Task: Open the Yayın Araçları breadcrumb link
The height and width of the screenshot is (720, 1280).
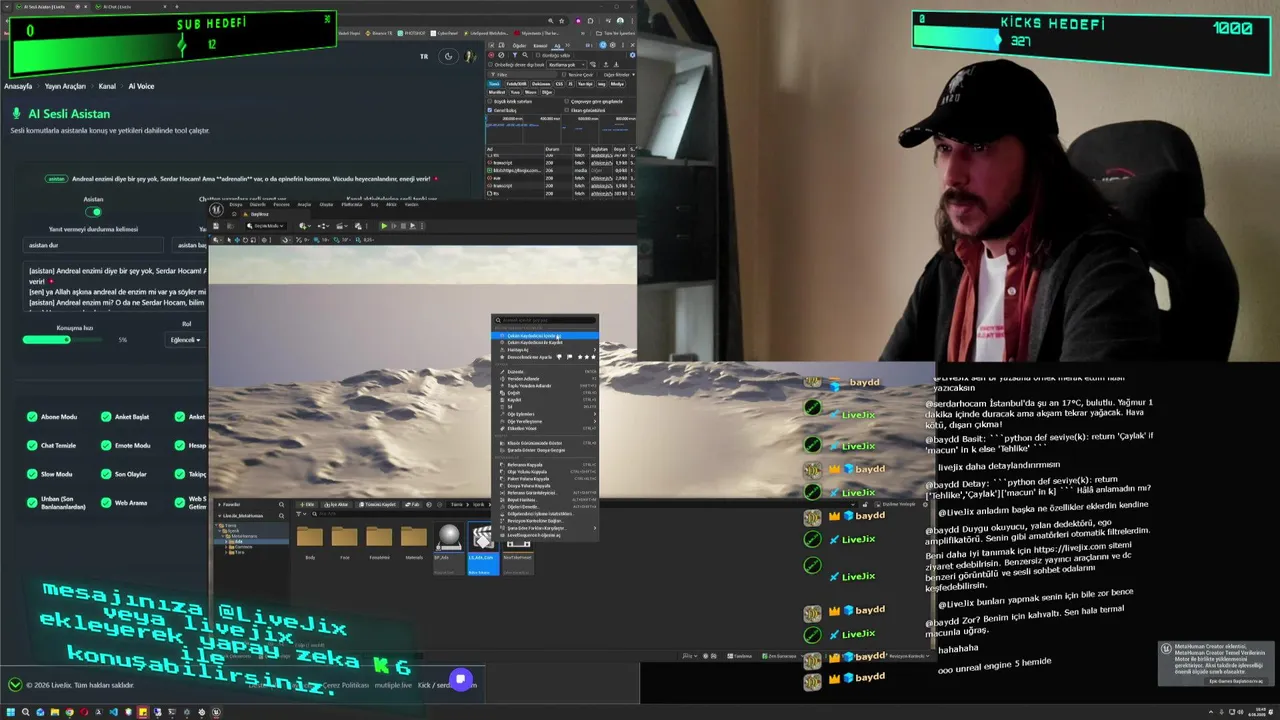Action: pyautogui.click(x=65, y=86)
